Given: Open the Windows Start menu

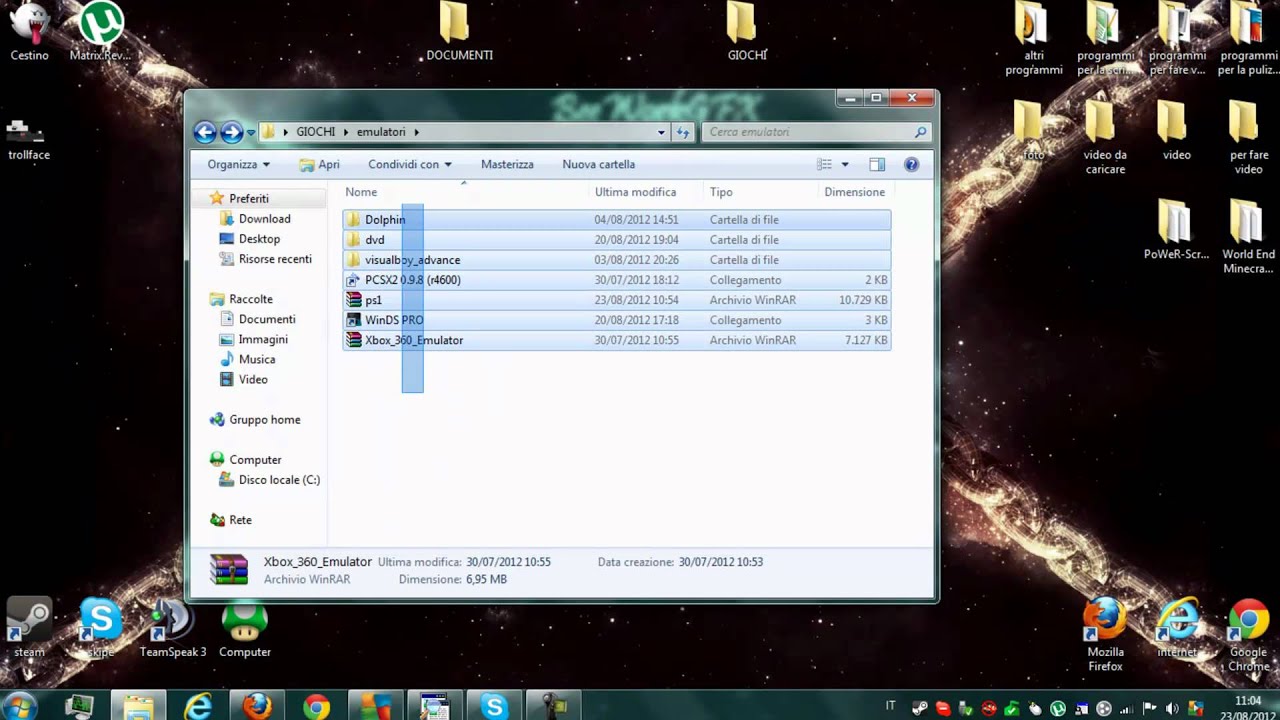Looking at the screenshot, I should click(20, 706).
